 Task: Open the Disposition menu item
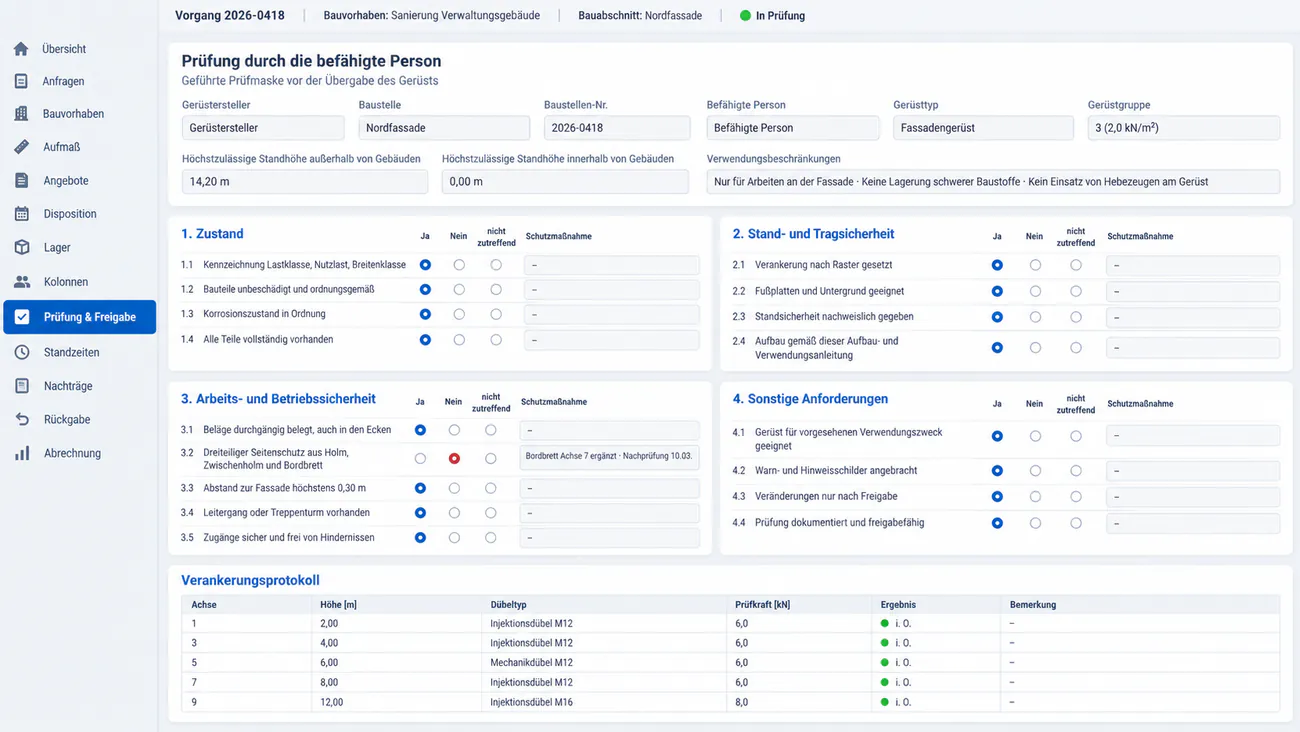click(x=70, y=214)
